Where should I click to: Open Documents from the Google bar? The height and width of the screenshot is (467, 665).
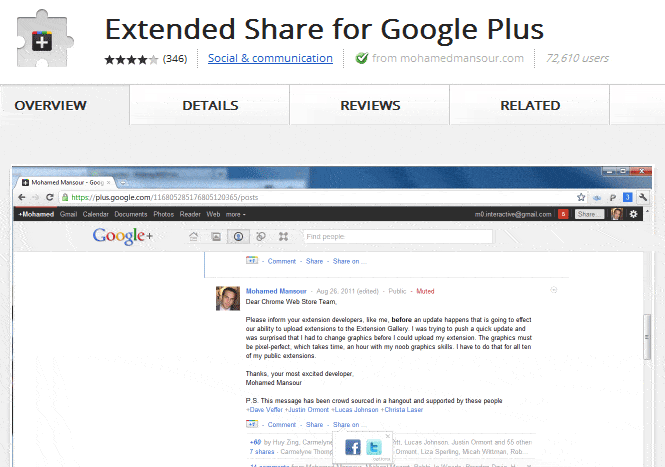(x=131, y=214)
